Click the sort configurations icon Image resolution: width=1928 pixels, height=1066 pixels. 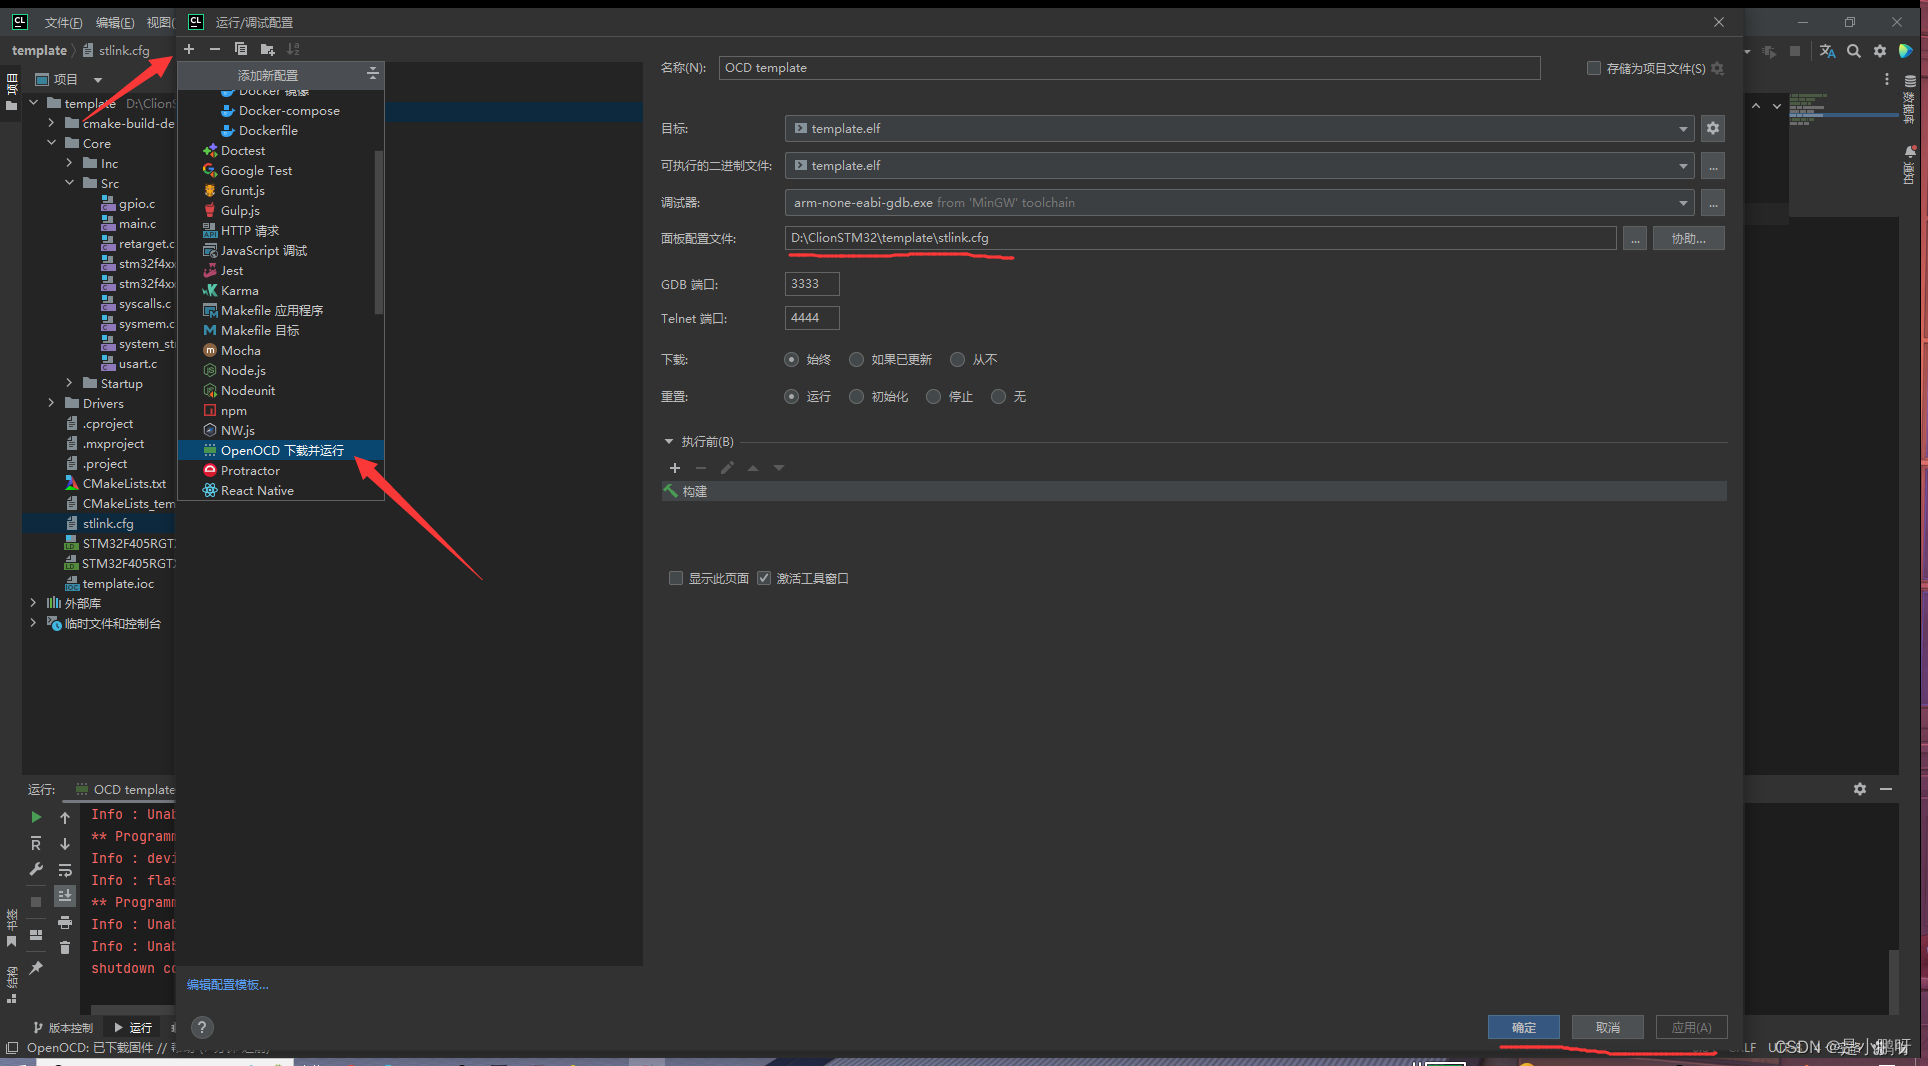(293, 49)
